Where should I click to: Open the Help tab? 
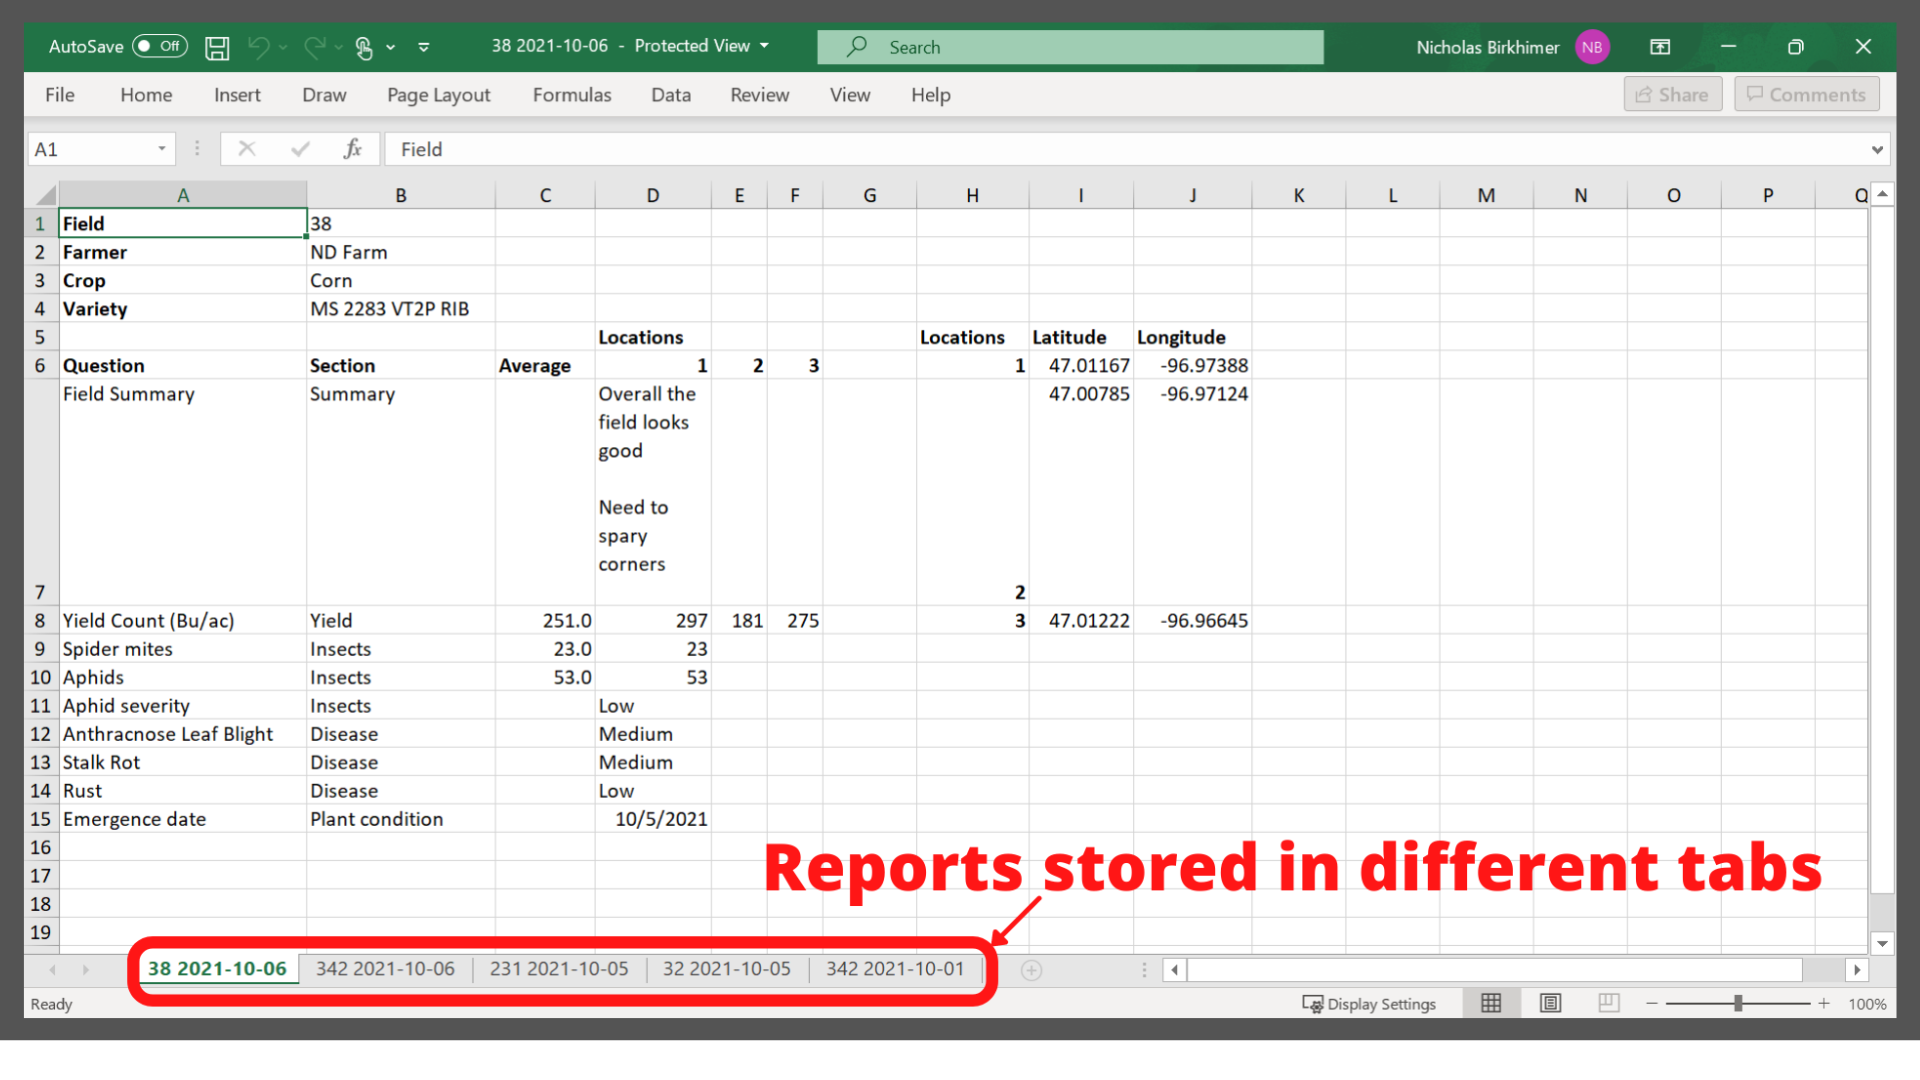(x=931, y=95)
